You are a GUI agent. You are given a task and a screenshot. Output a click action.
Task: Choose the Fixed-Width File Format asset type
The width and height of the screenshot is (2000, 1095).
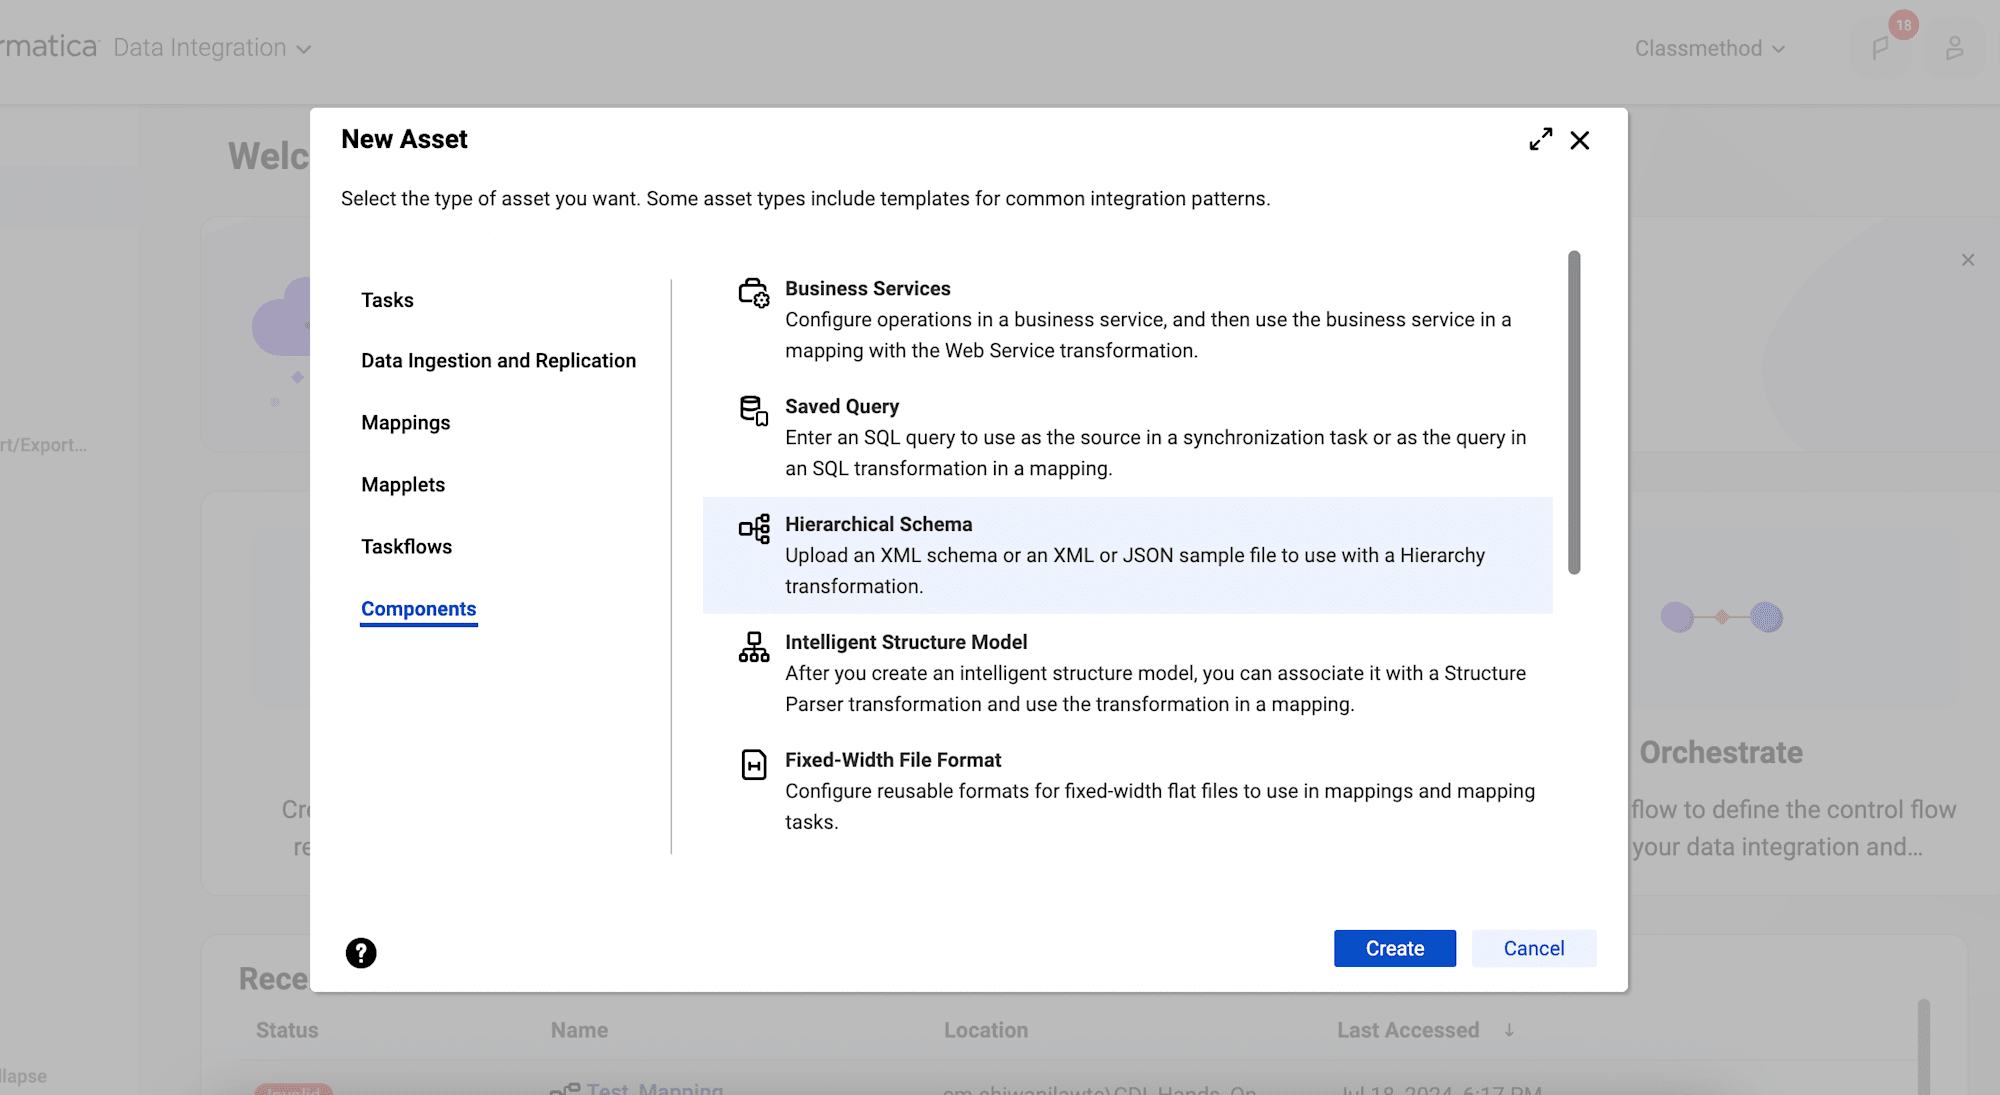click(1128, 791)
